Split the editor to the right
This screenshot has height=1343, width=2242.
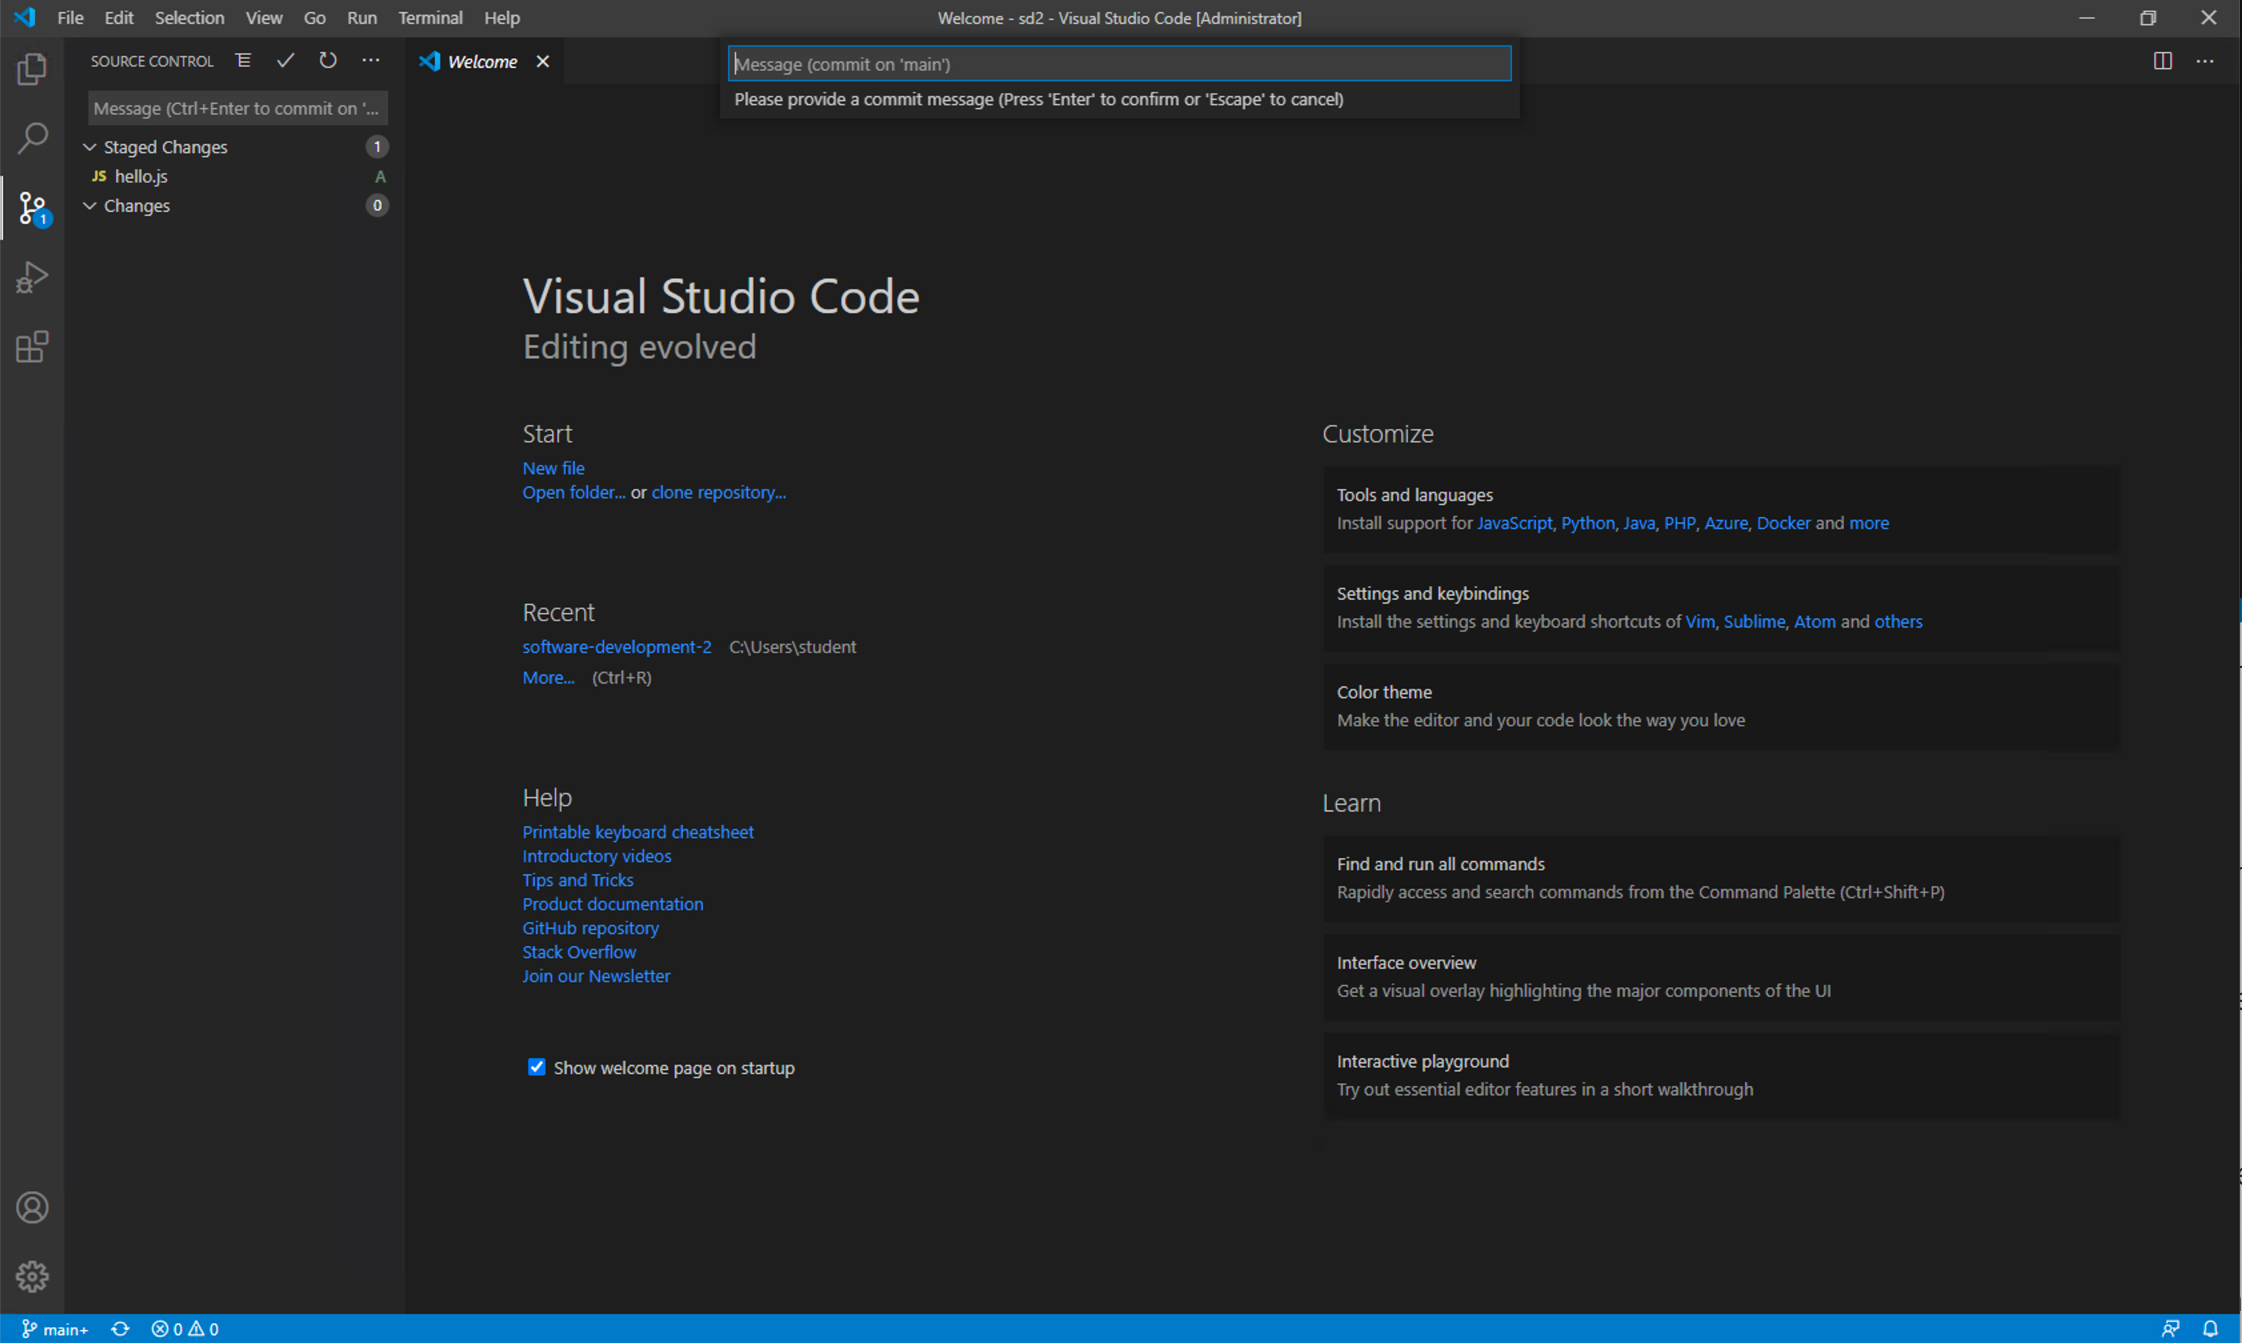tap(2163, 61)
